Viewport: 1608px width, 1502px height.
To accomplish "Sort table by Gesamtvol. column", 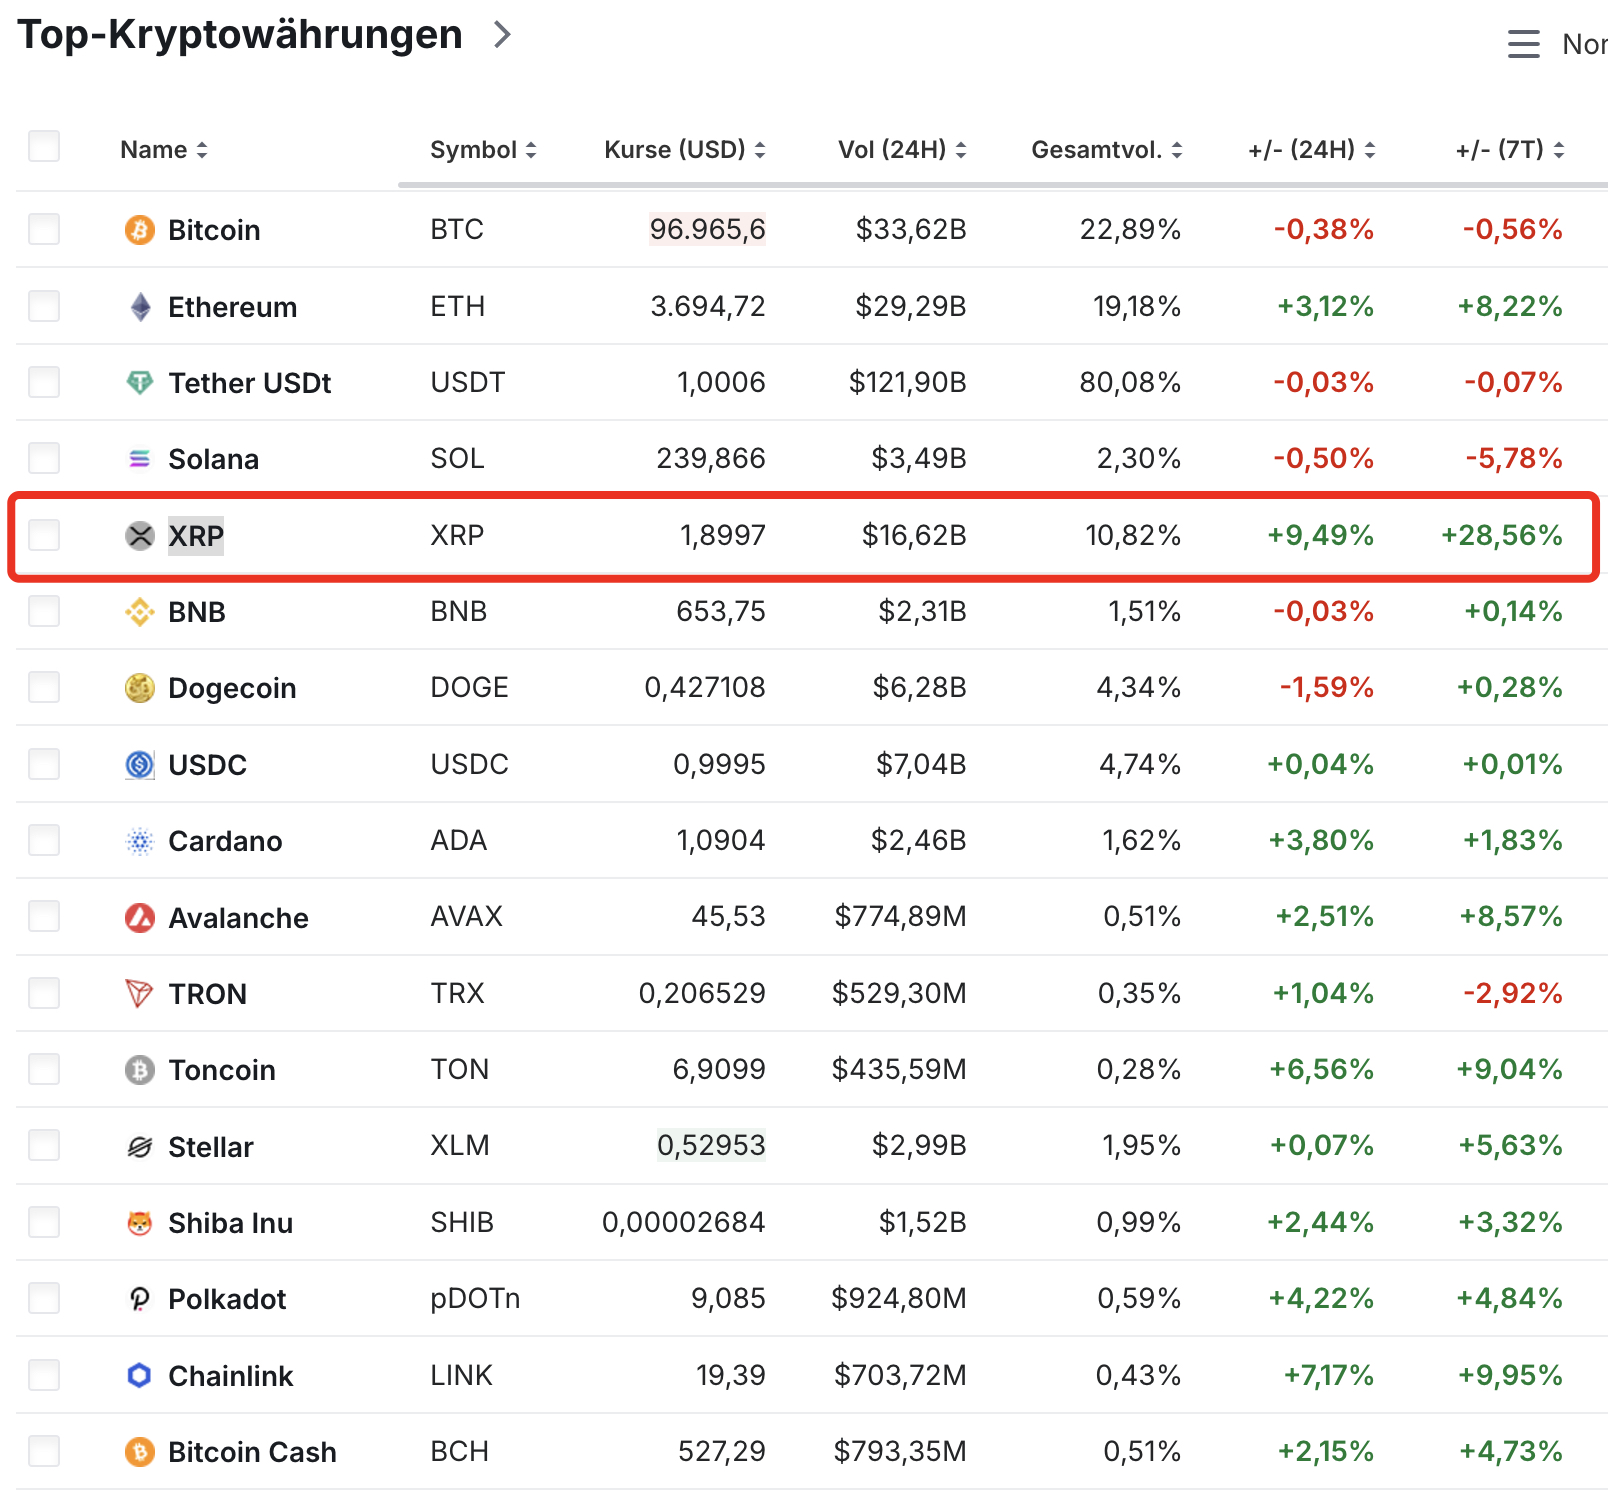I will [x=1107, y=150].
